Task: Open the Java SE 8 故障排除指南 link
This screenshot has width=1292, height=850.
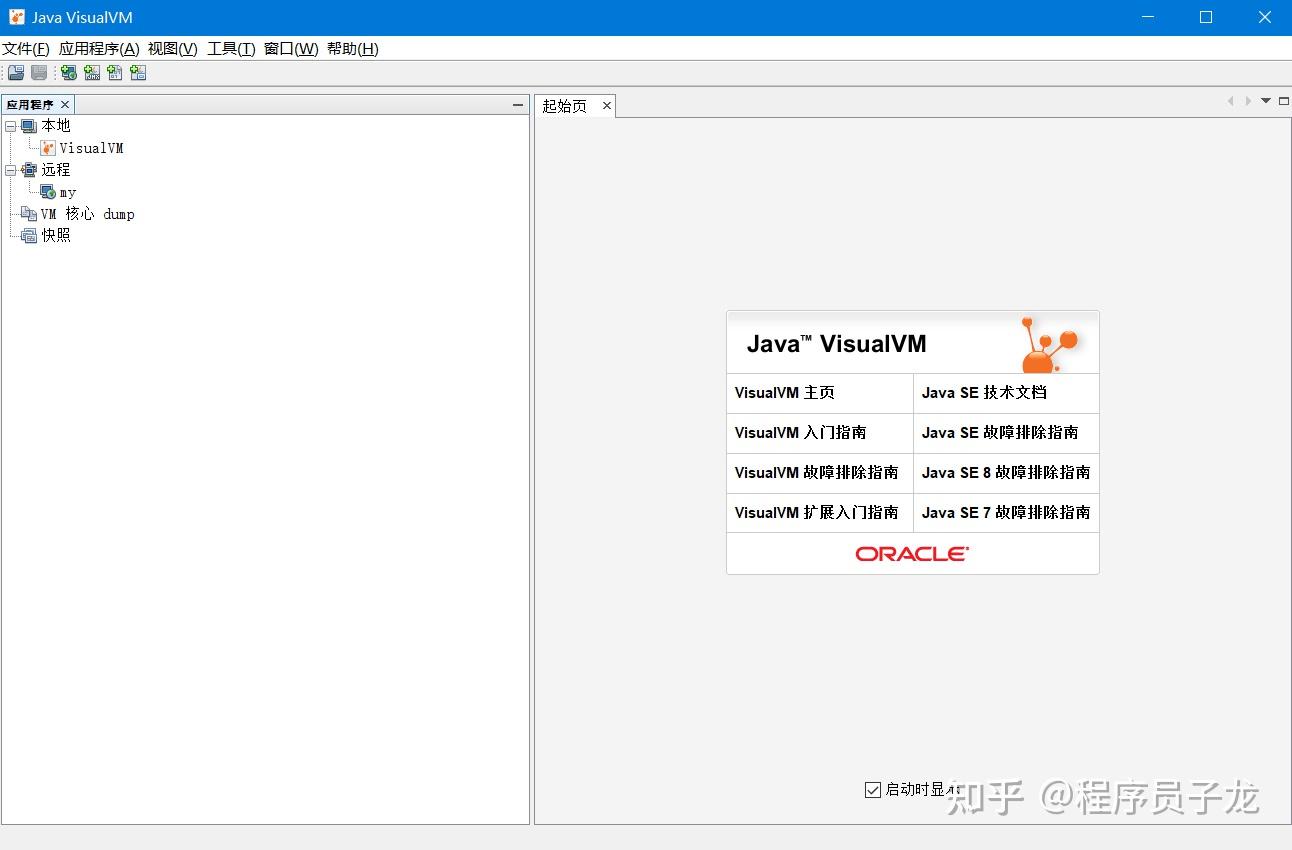Action: 1005,472
